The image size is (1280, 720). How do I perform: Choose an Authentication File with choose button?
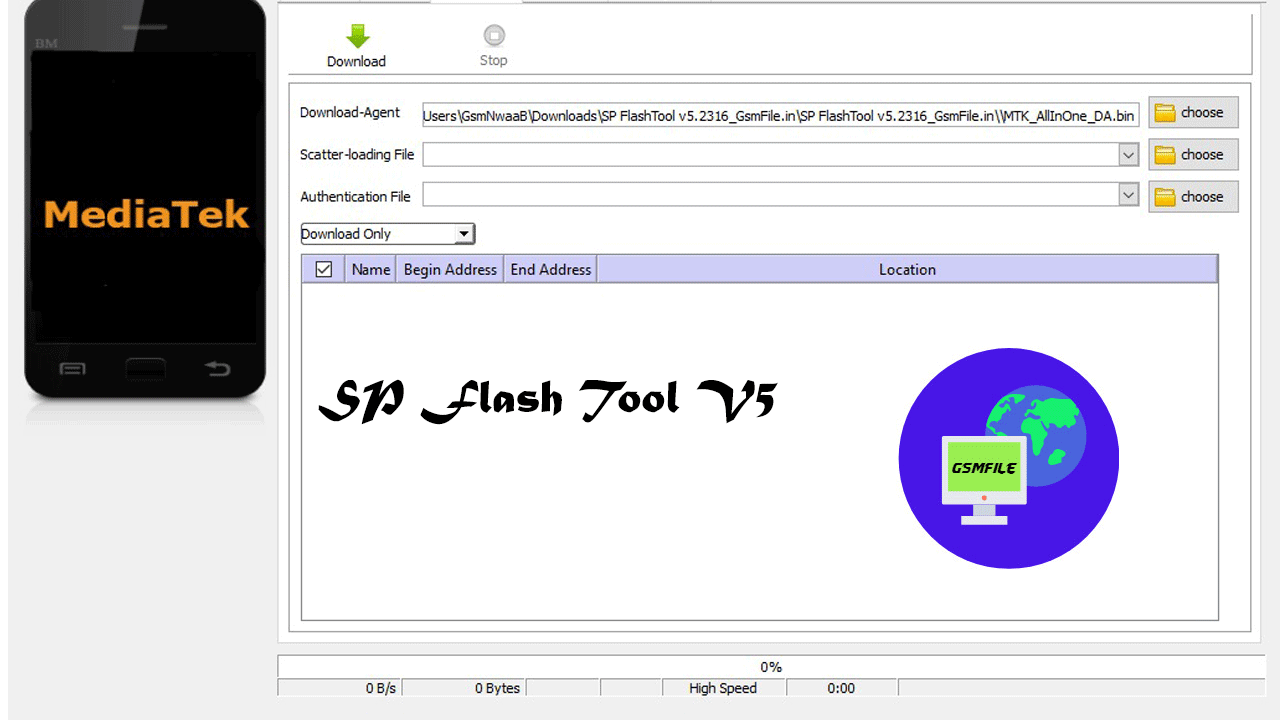[1193, 197]
